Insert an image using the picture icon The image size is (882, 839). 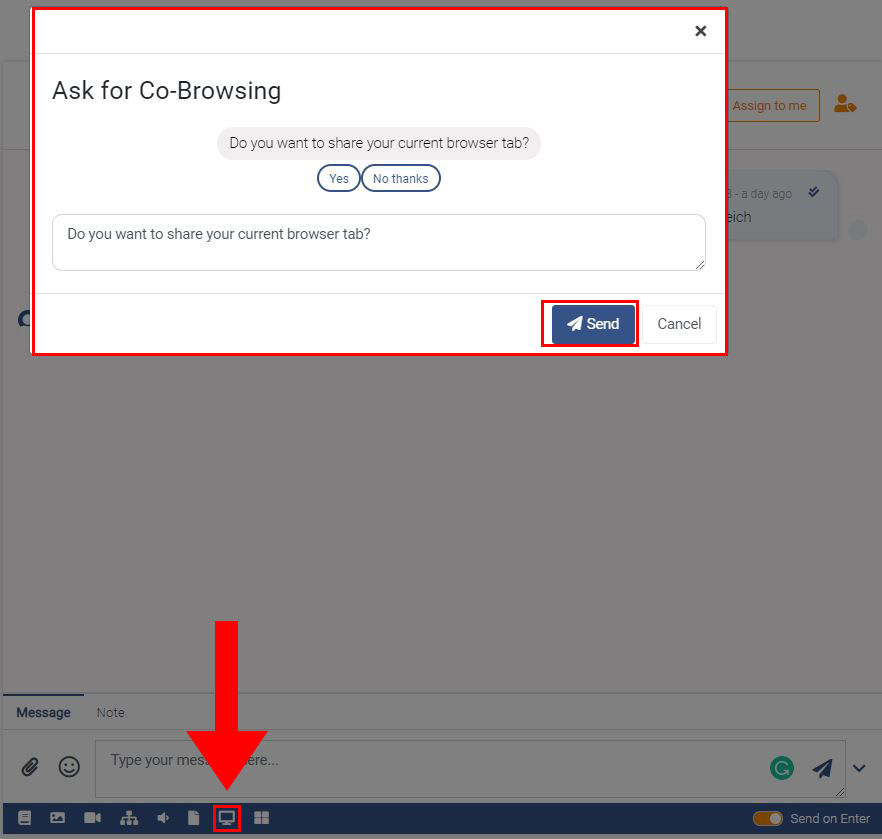click(x=57, y=818)
